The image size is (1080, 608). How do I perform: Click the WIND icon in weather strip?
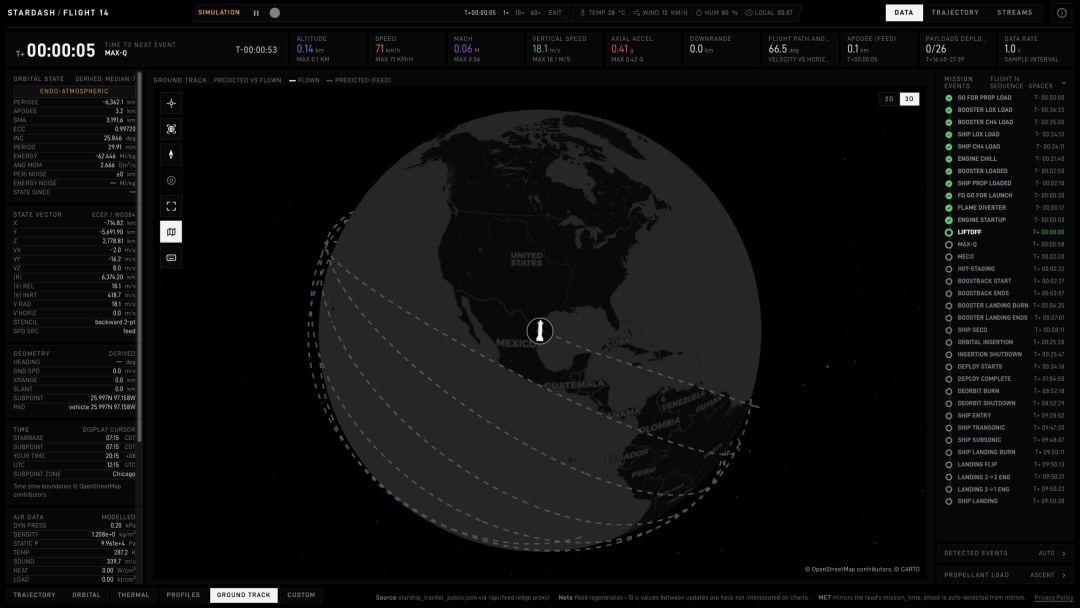[x=636, y=13]
